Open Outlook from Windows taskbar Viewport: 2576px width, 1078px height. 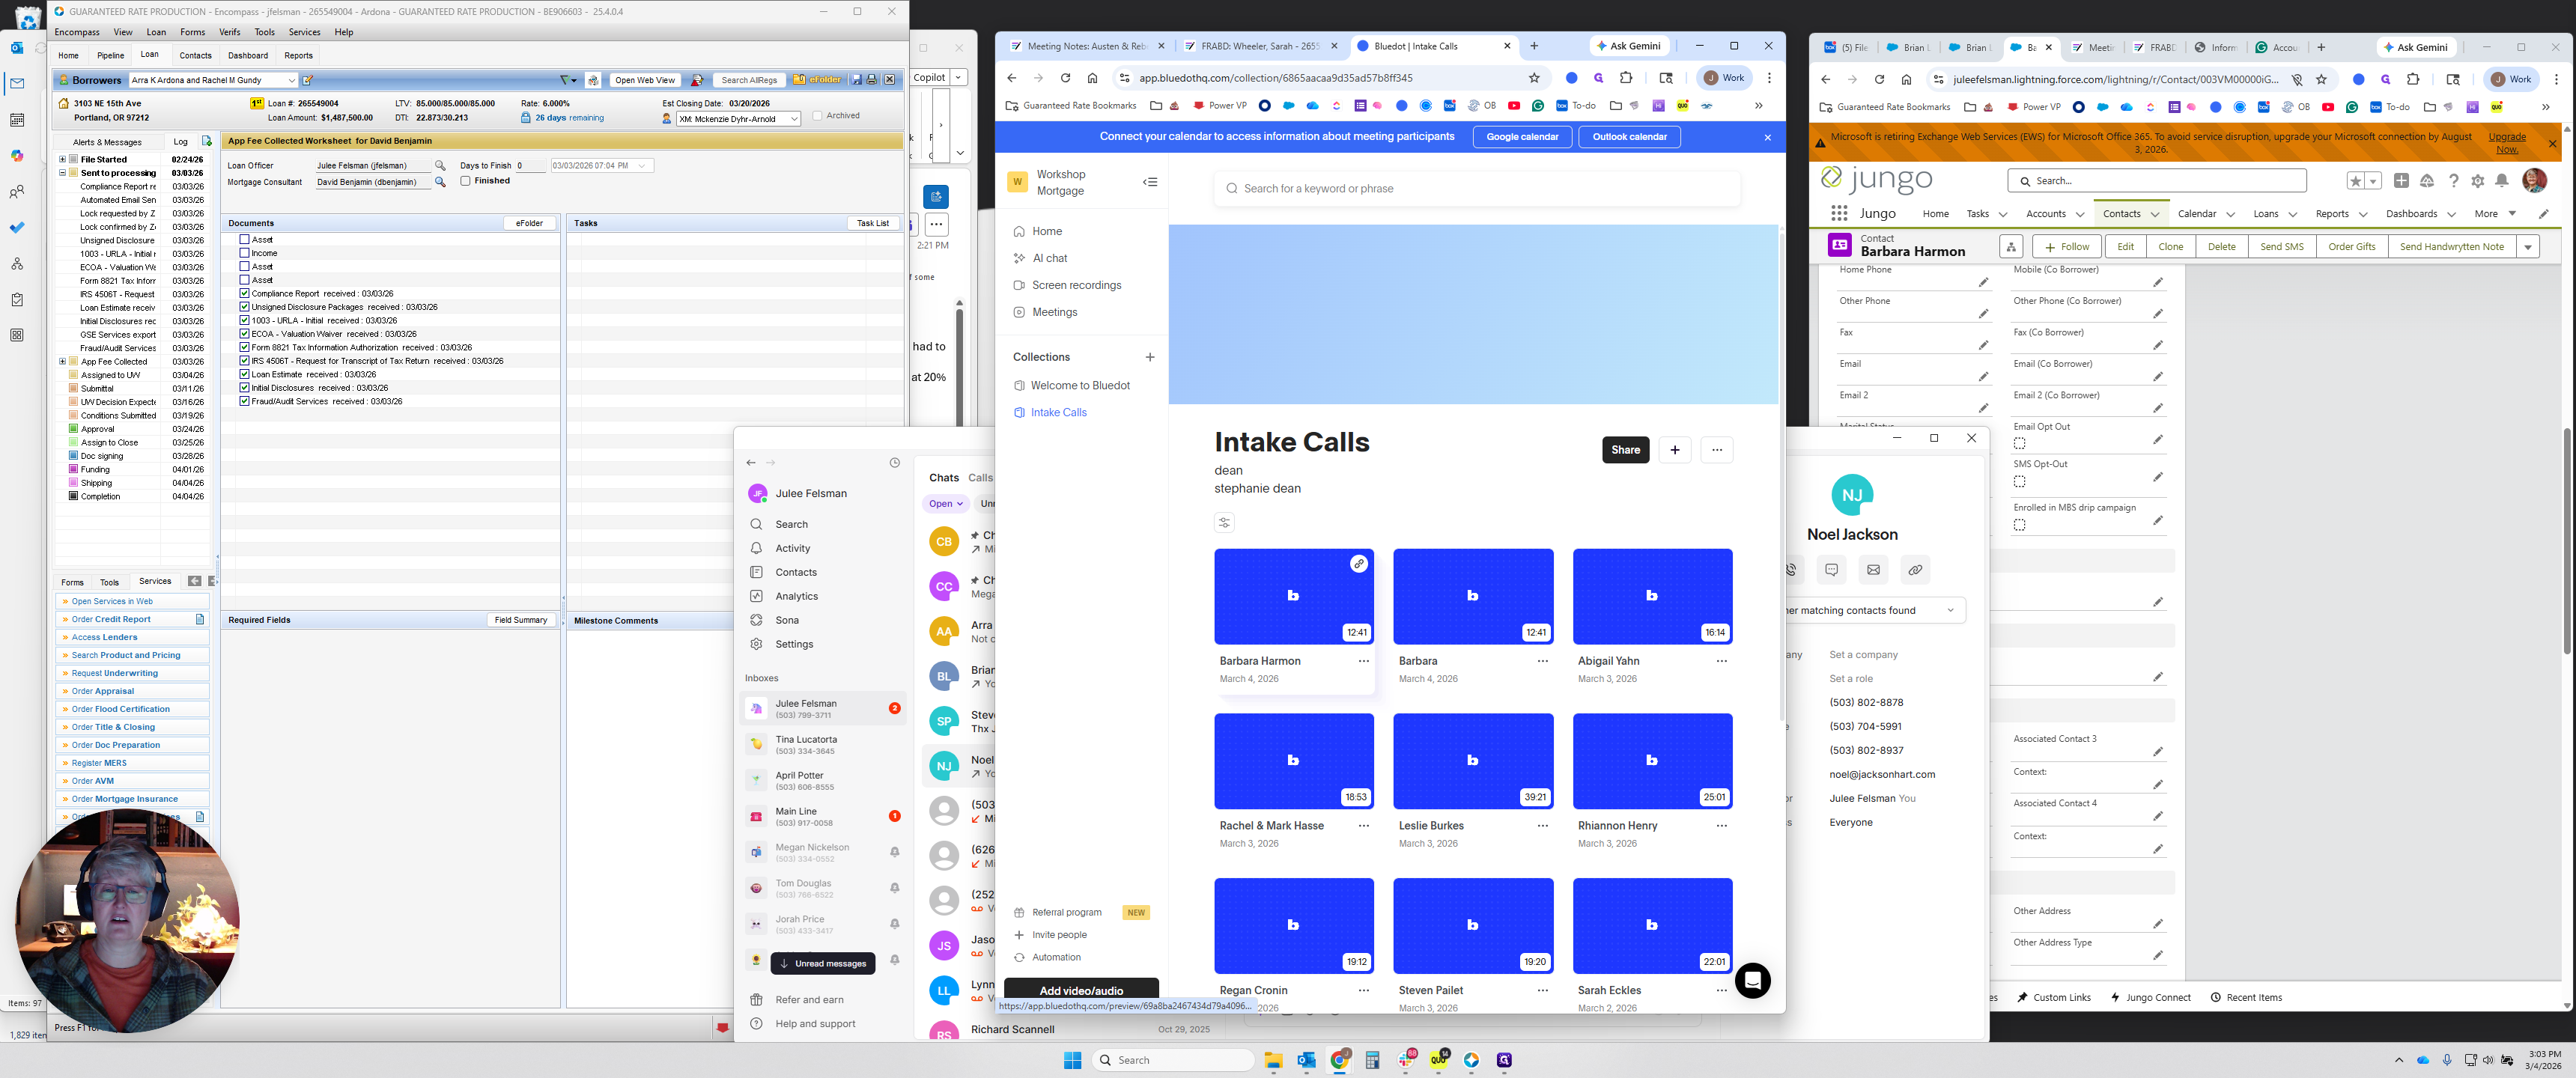pos(1306,1061)
